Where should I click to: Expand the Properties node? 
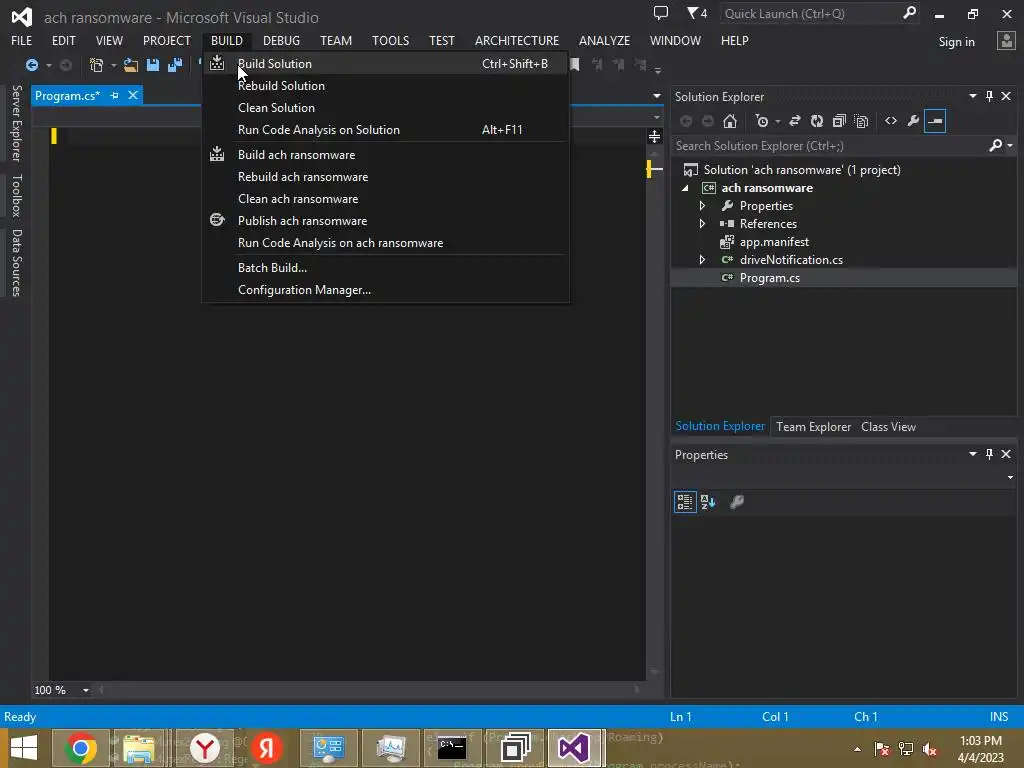[702, 206]
